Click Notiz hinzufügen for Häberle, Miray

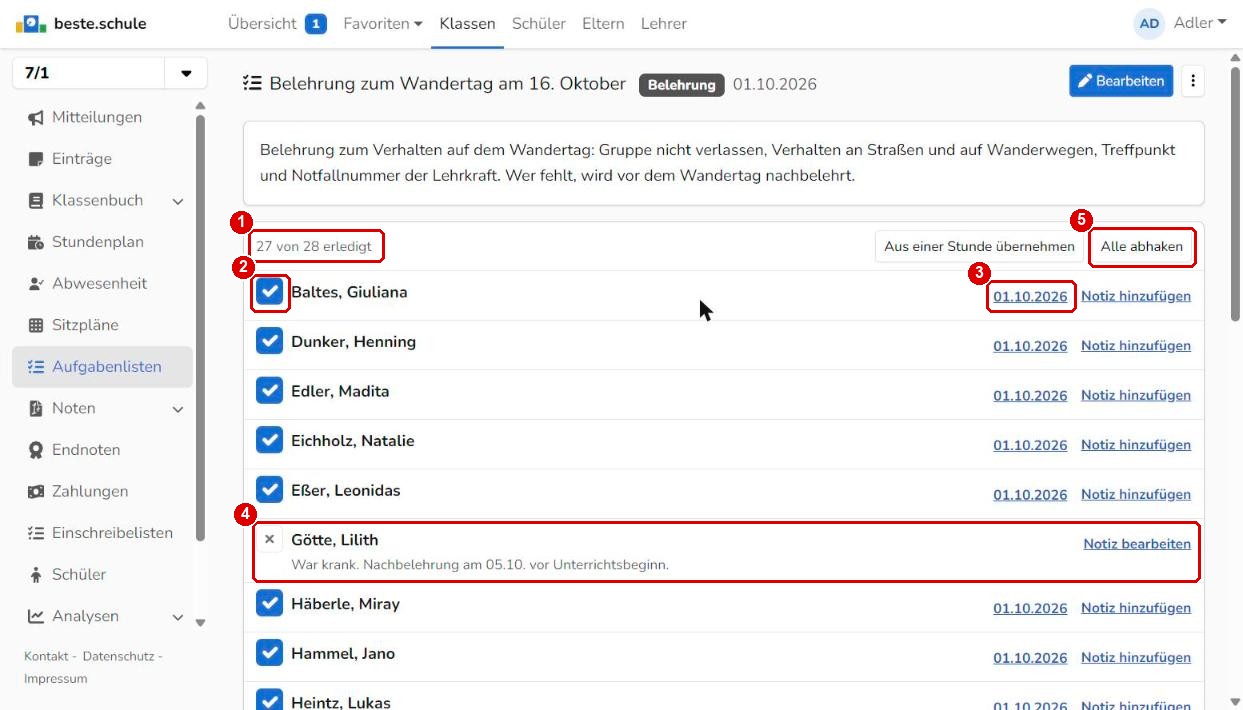1136,608
